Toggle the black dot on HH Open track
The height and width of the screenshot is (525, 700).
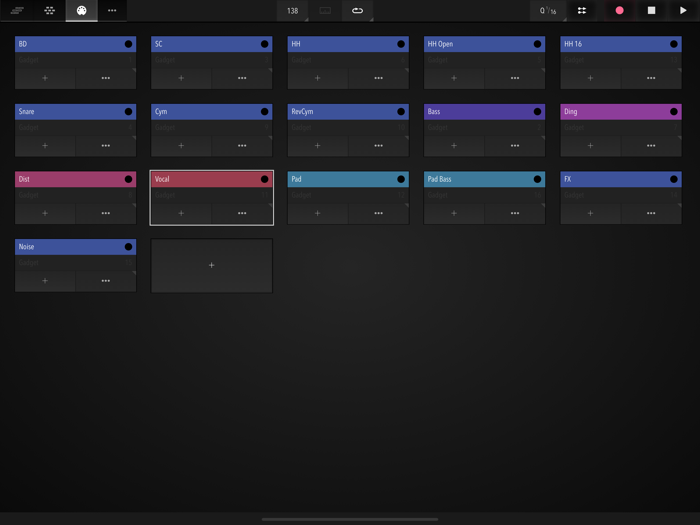[x=537, y=44]
